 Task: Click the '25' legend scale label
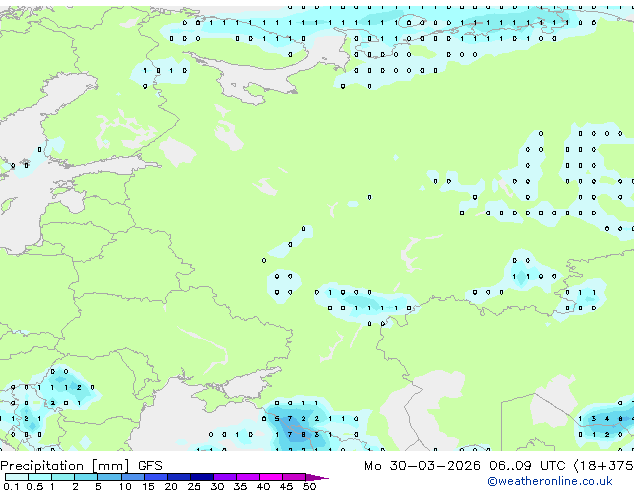[194, 486]
